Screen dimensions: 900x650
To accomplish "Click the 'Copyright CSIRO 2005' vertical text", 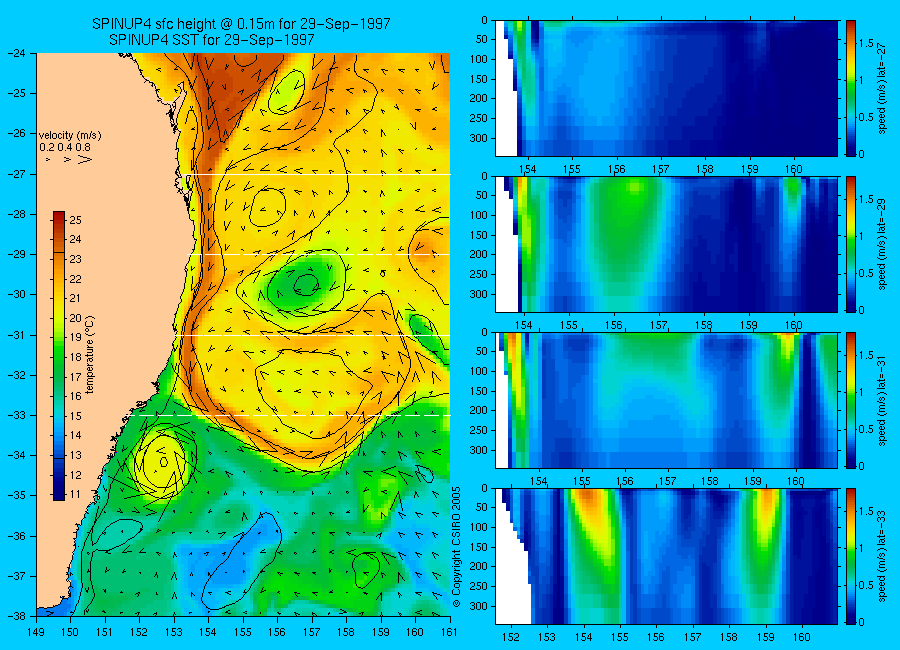I will pos(456,547).
